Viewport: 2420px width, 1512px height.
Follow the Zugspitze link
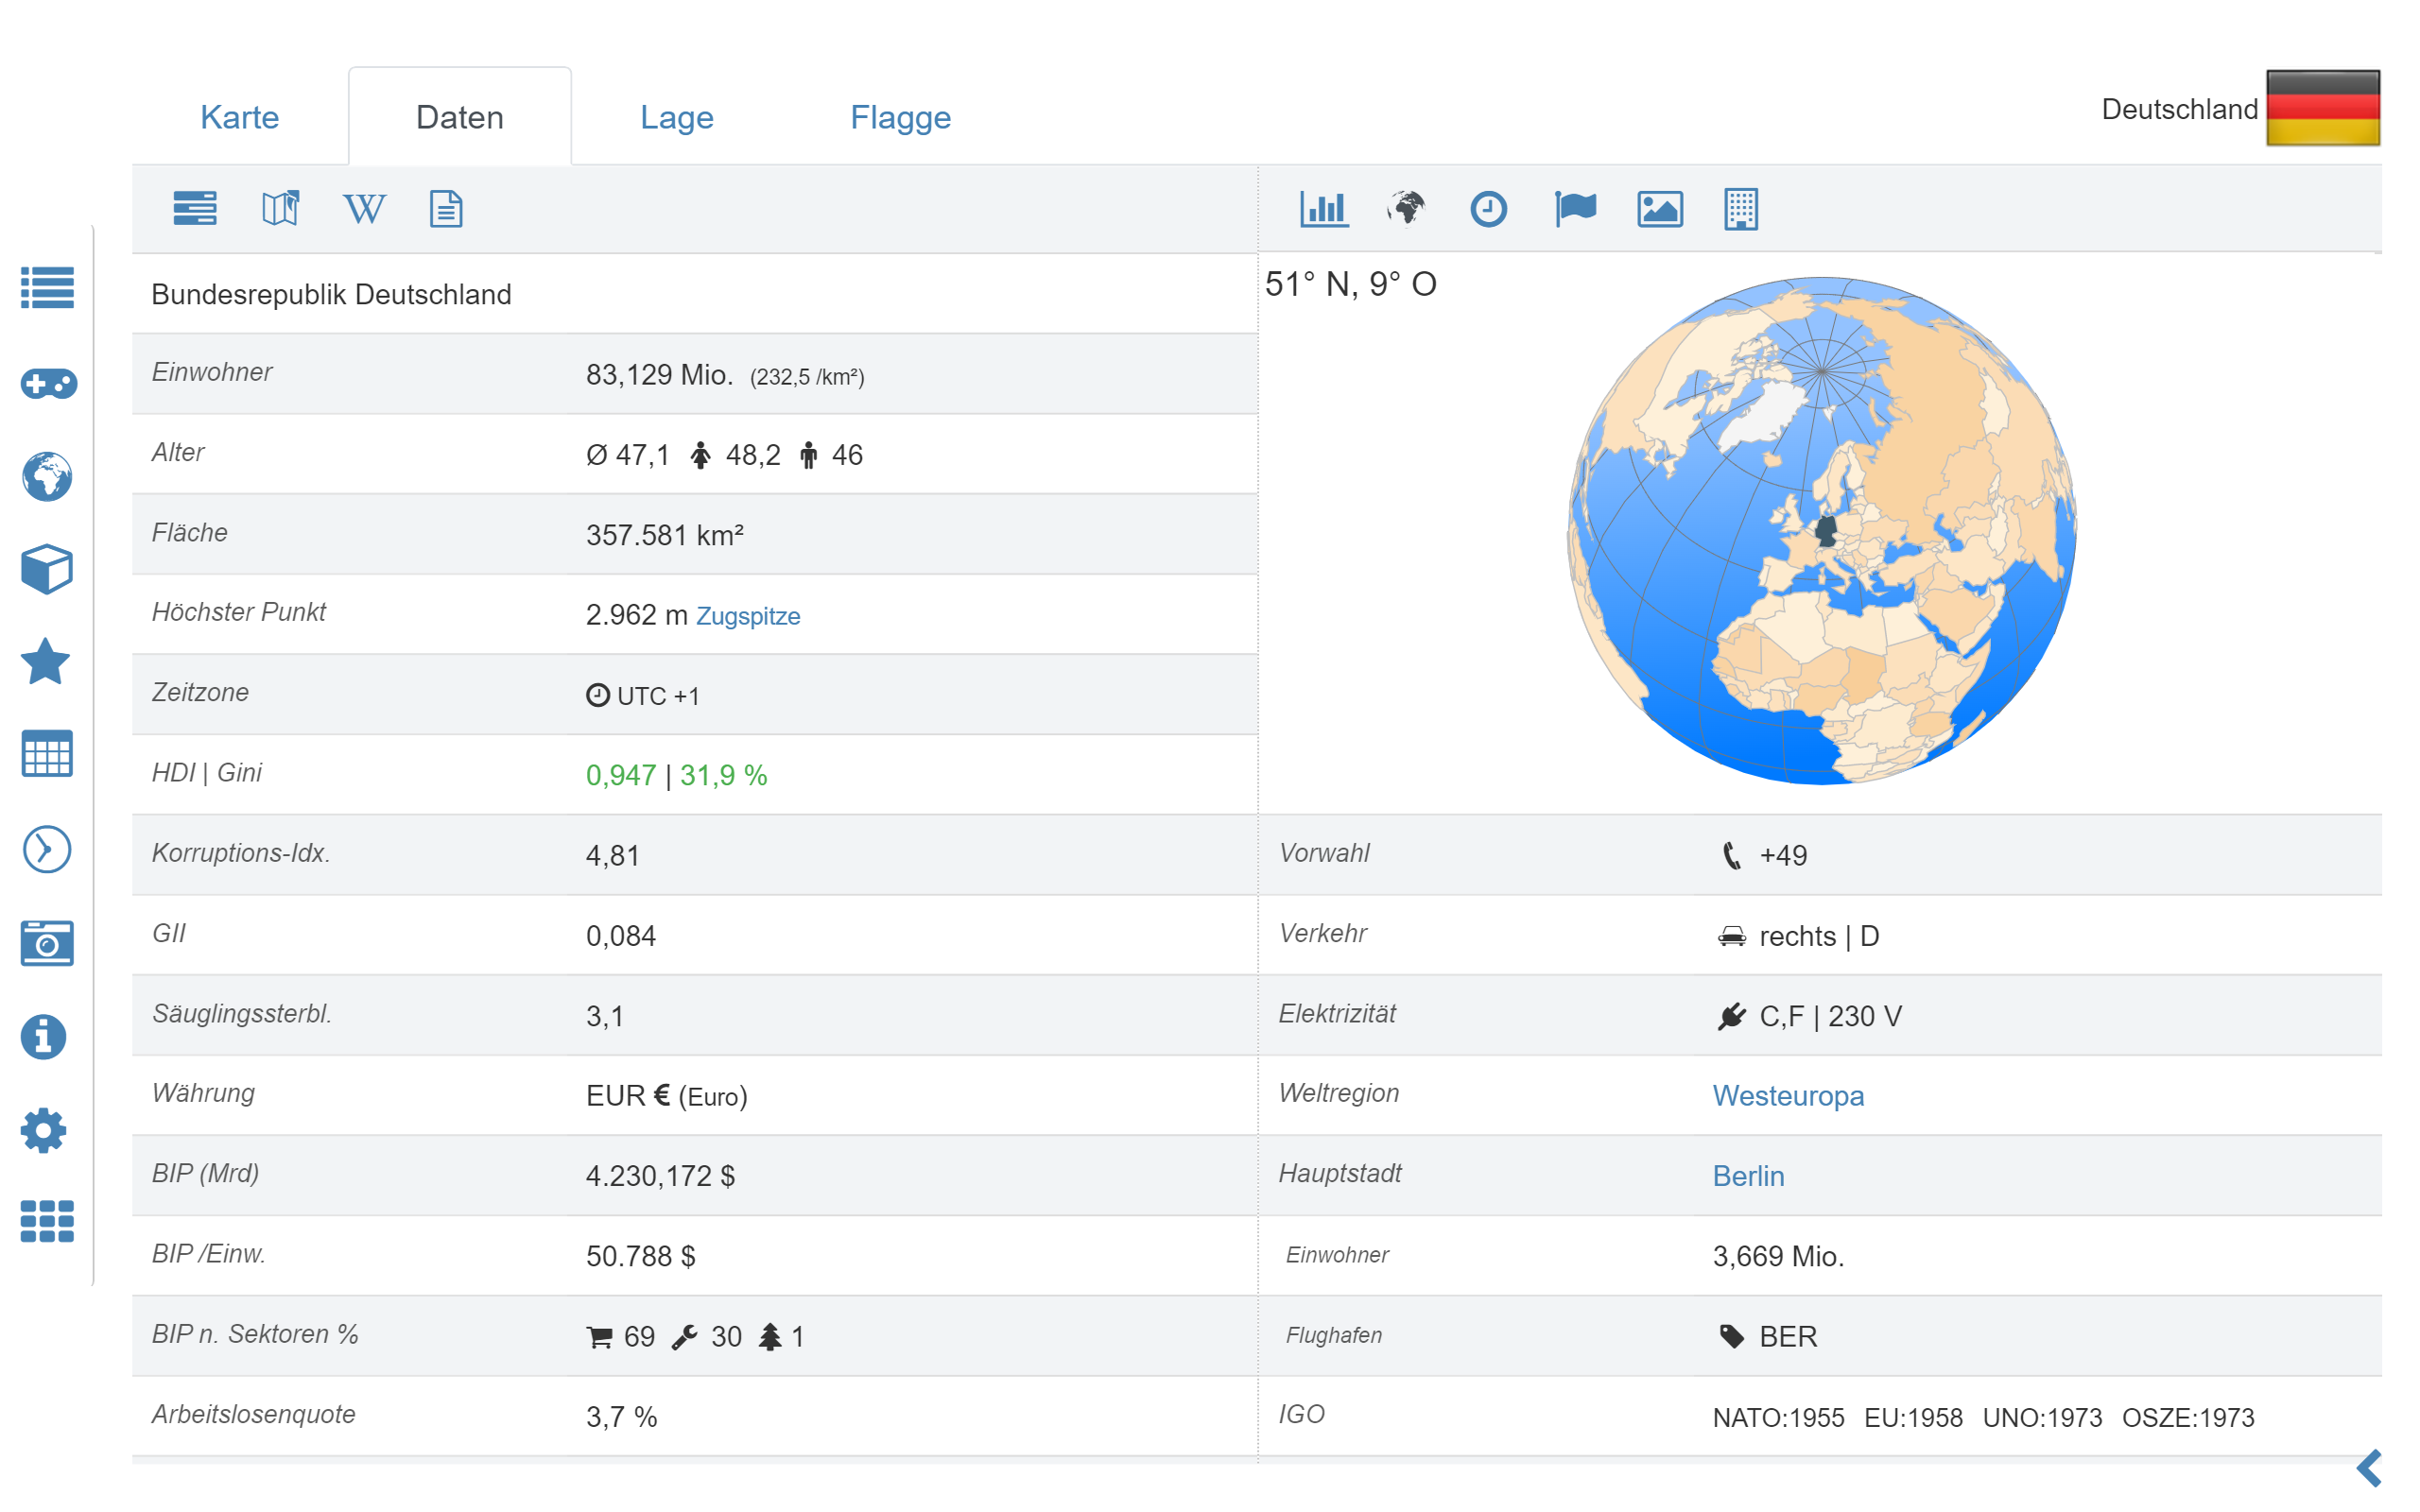click(747, 616)
